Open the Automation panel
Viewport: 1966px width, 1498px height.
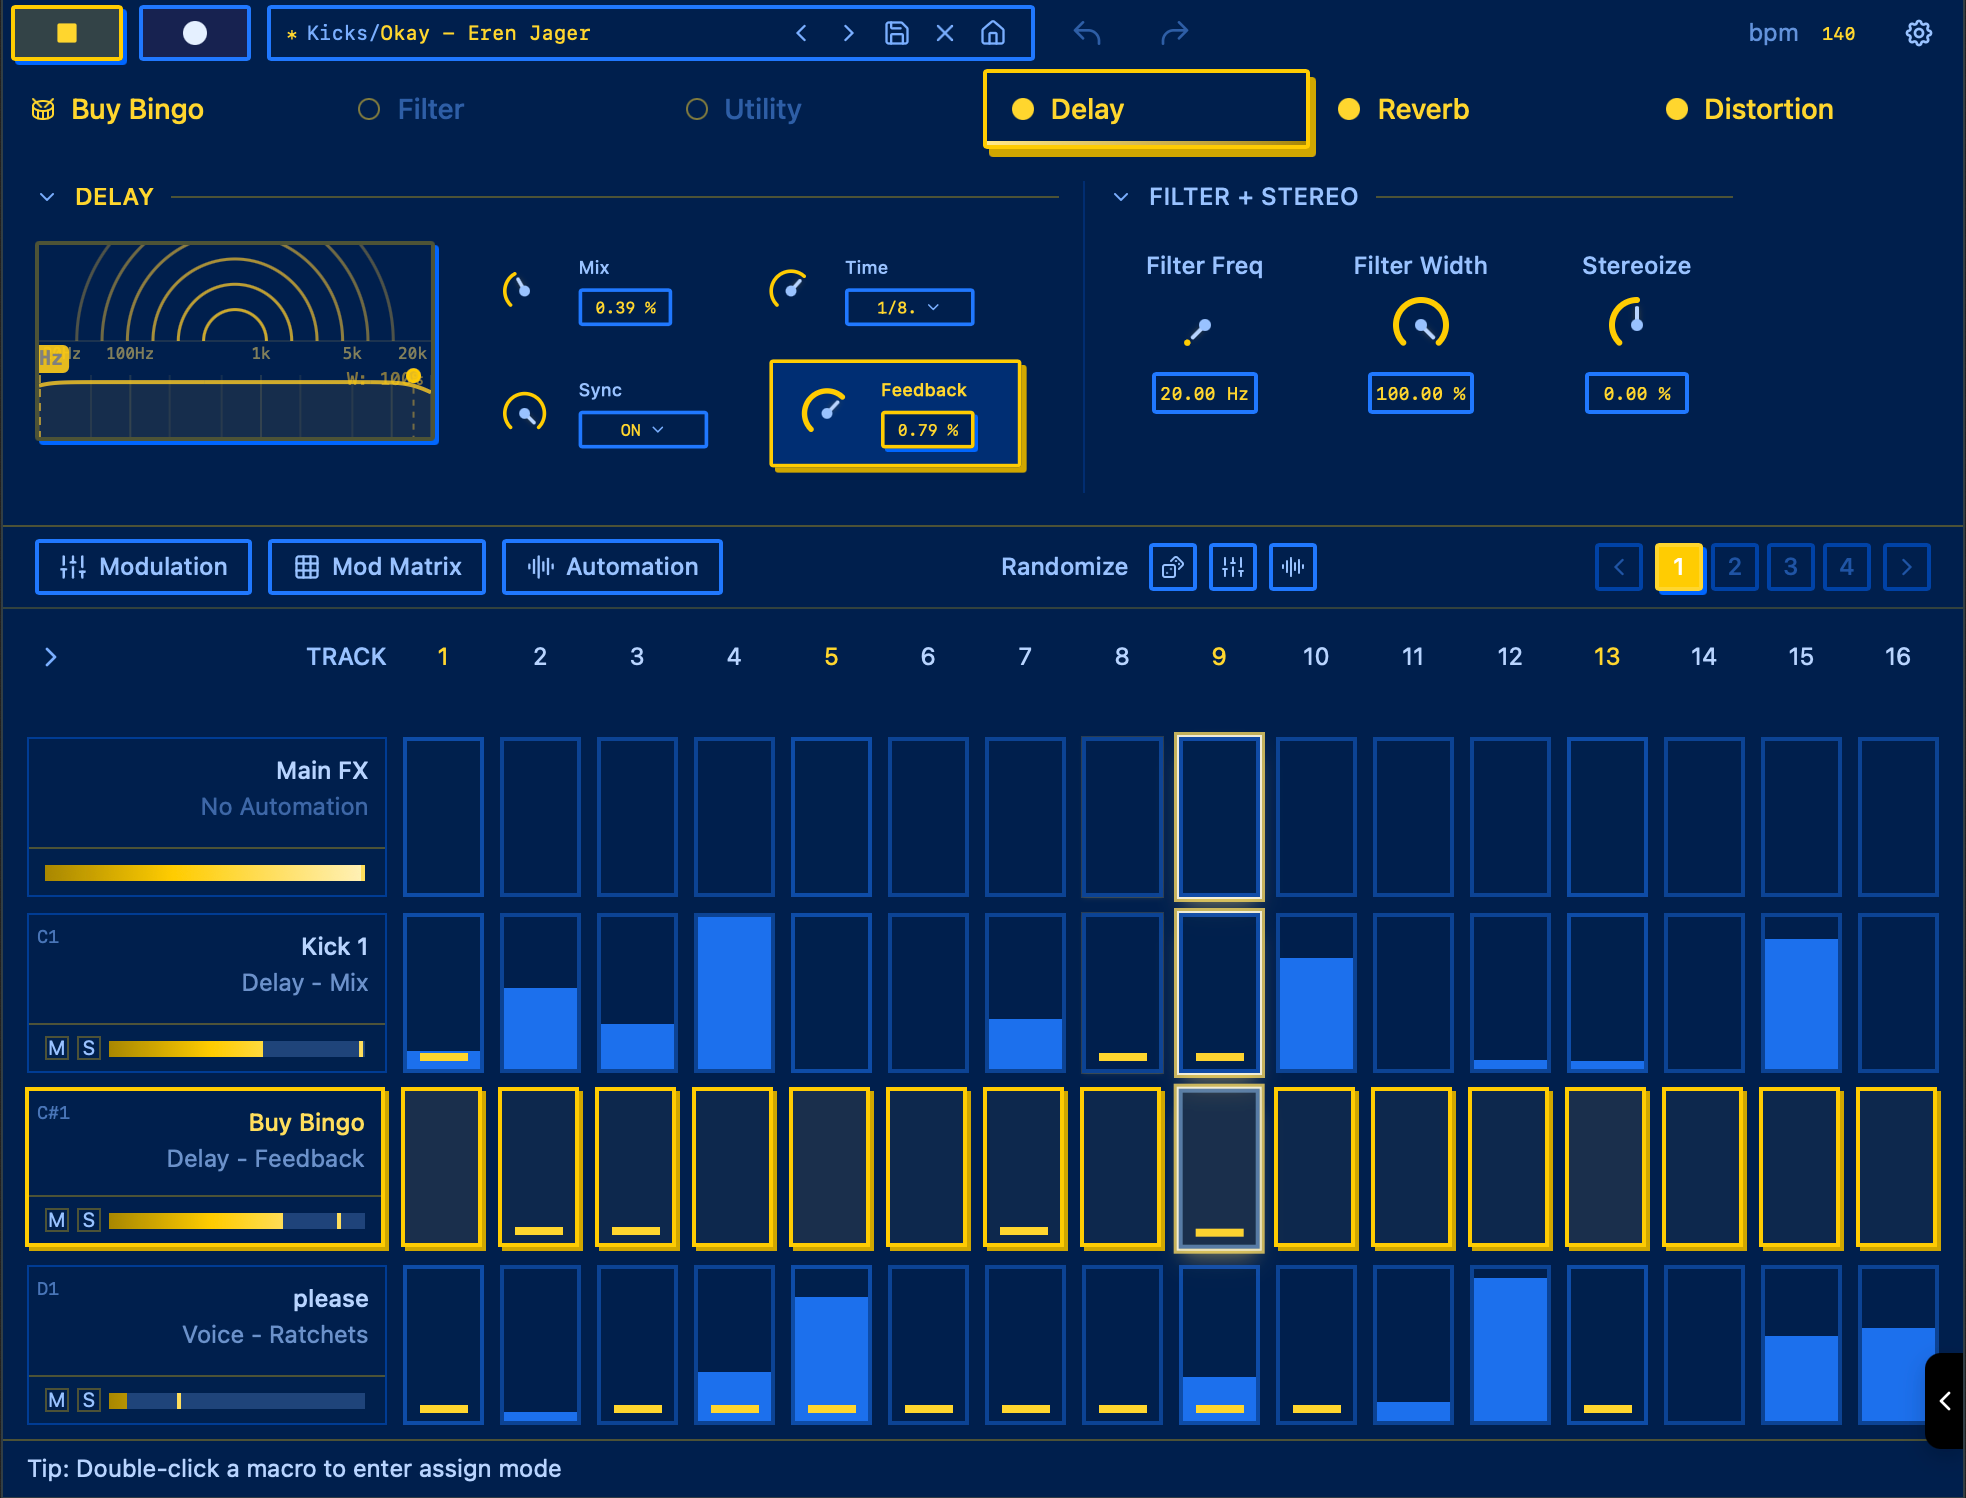click(611, 567)
